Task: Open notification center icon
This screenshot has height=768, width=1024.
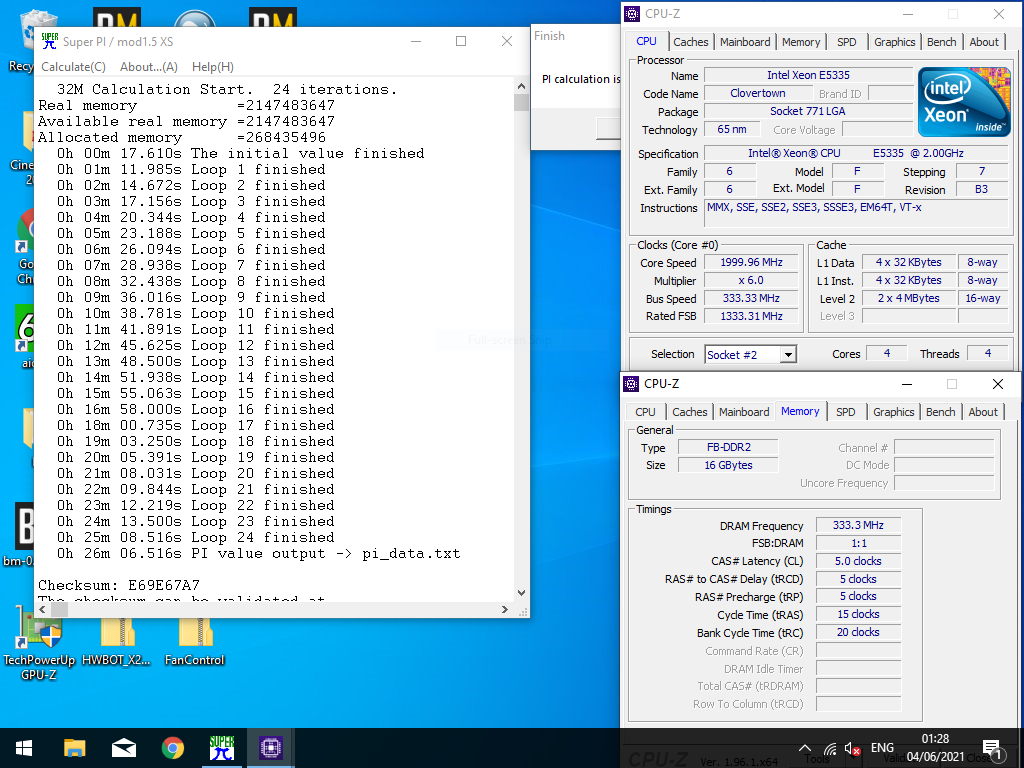Action: point(991,748)
